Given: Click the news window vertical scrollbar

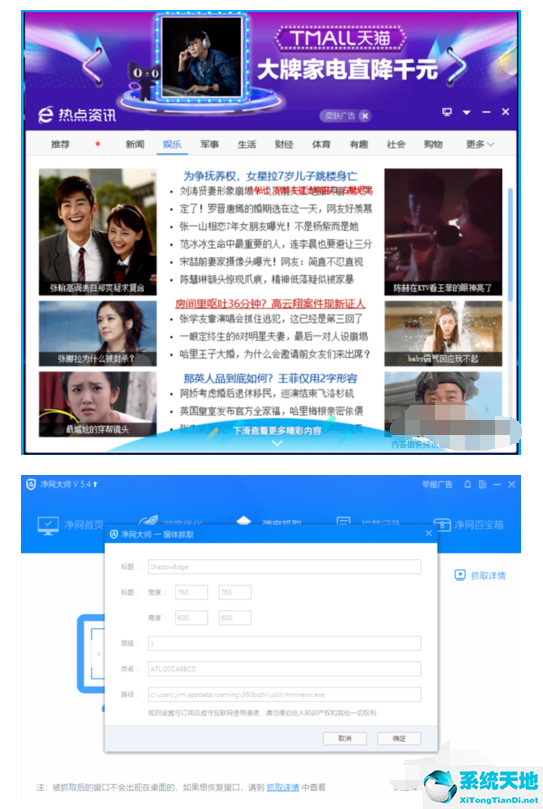Looking at the screenshot, I should (510, 244).
